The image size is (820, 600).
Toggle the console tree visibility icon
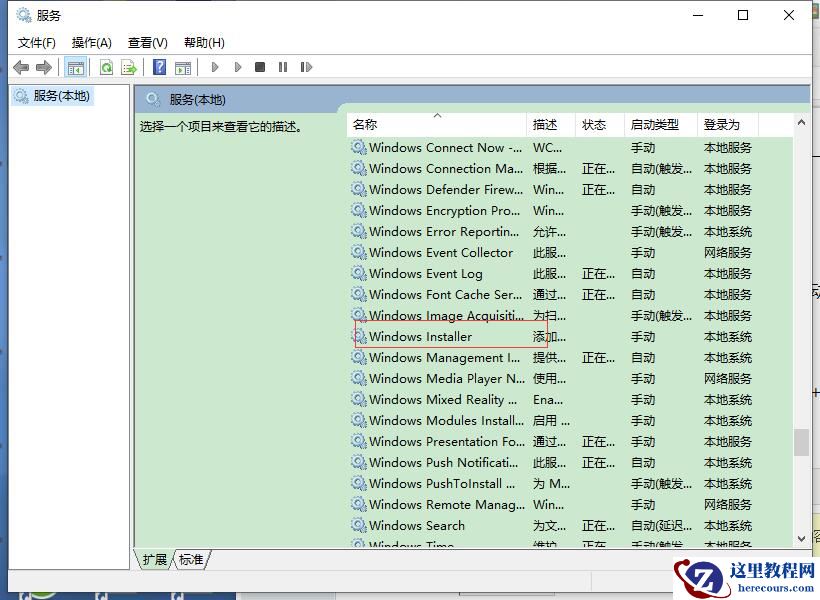click(75, 67)
